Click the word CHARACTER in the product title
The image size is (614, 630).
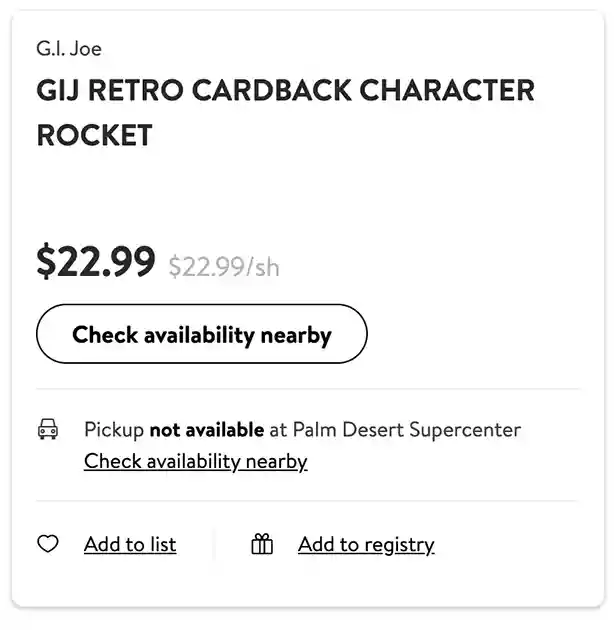click(447, 90)
